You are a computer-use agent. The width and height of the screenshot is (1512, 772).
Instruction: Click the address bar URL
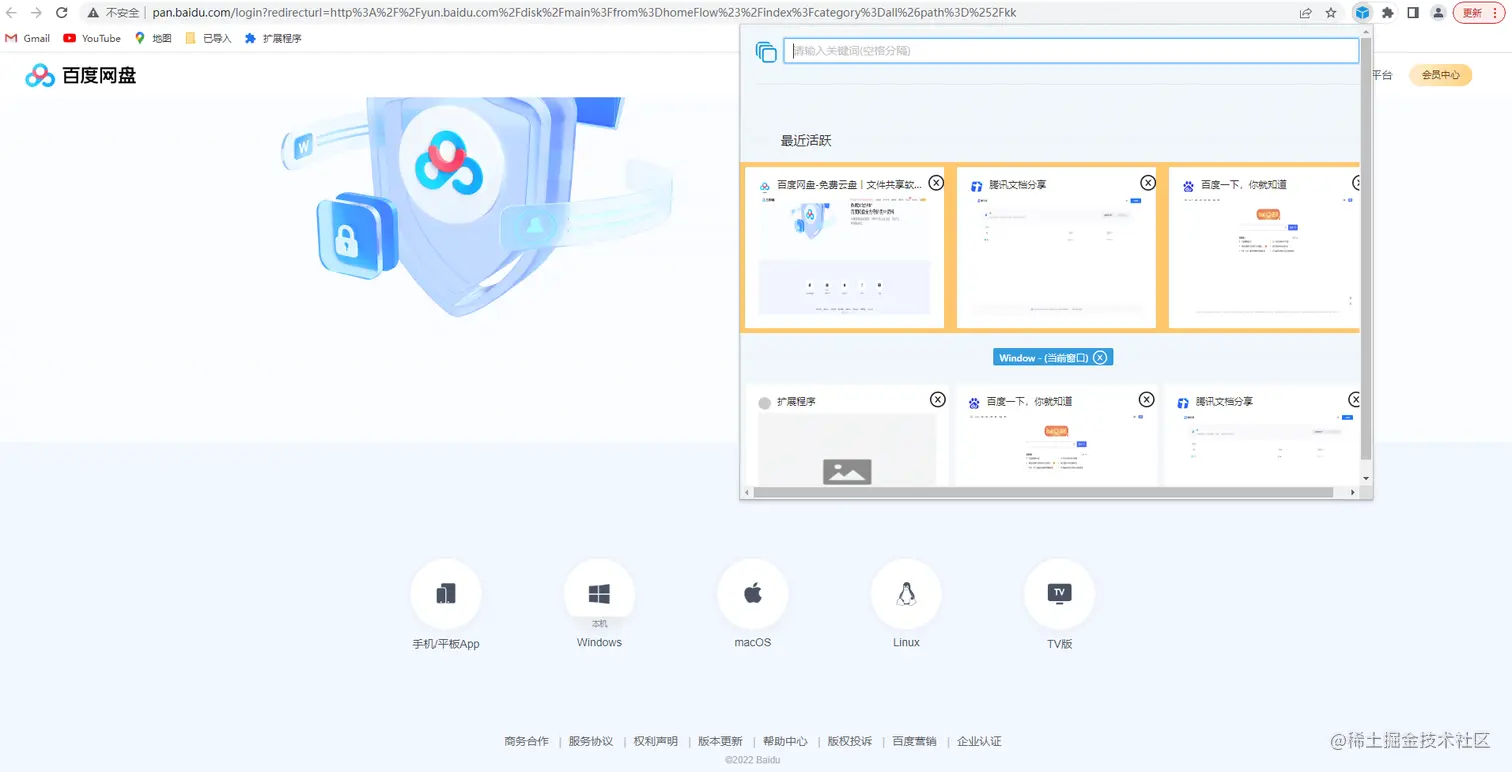click(x=584, y=13)
